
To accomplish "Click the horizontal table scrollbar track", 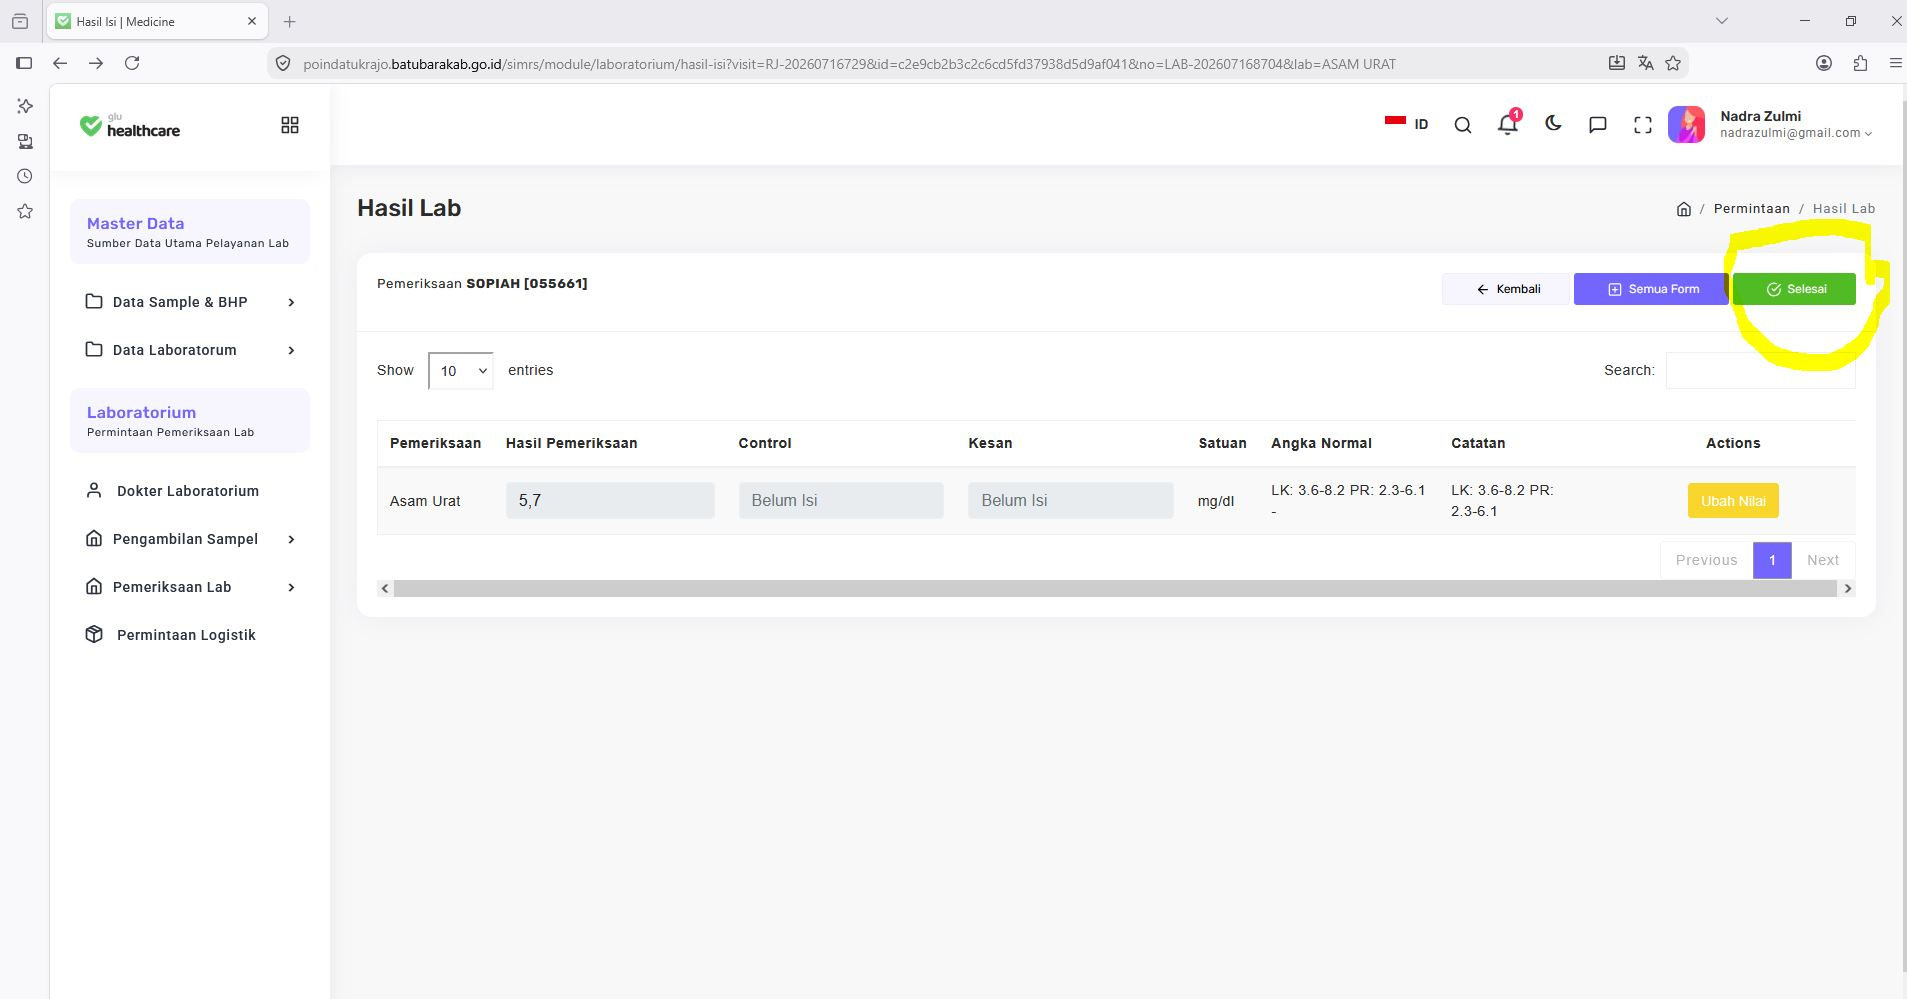I will (x=1115, y=589).
